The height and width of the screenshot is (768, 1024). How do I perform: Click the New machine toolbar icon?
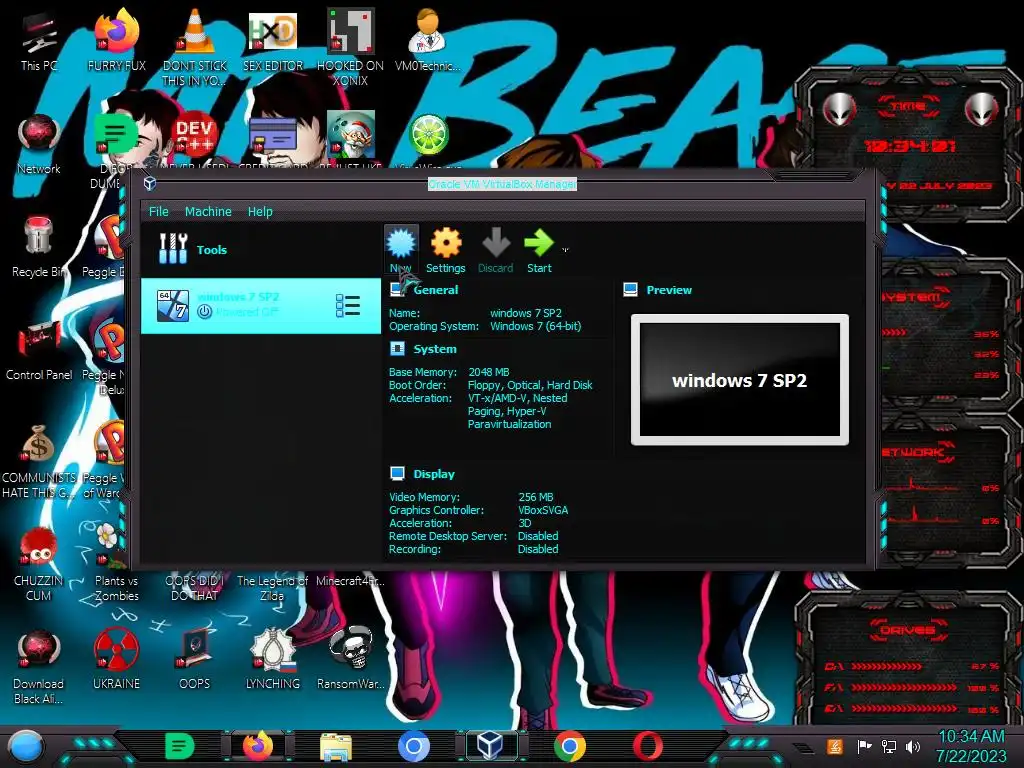[x=400, y=250]
